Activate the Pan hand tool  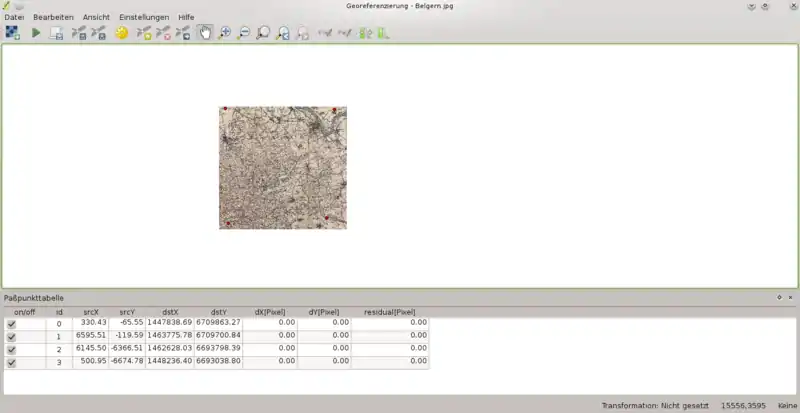pos(205,33)
